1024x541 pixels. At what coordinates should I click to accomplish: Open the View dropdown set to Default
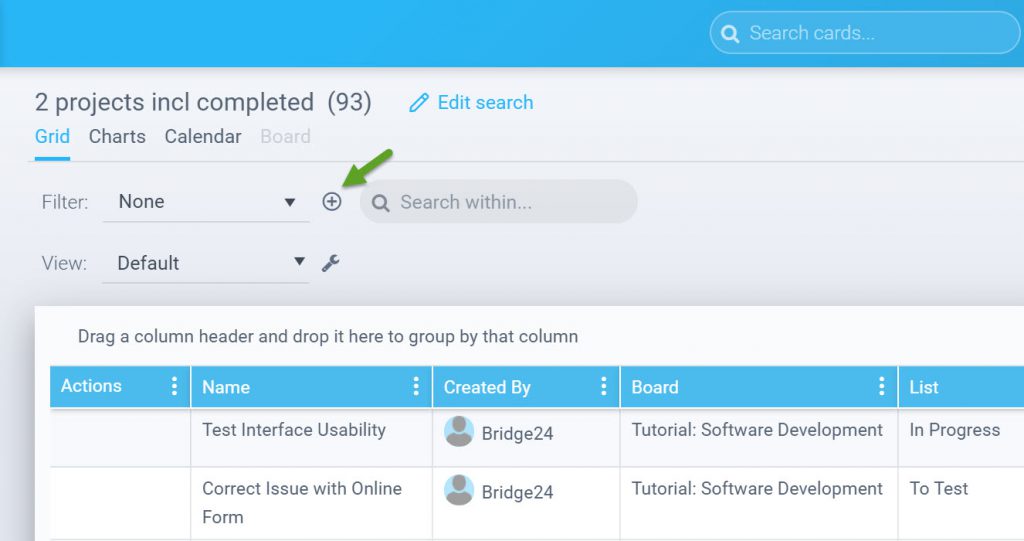coord(206,263)
